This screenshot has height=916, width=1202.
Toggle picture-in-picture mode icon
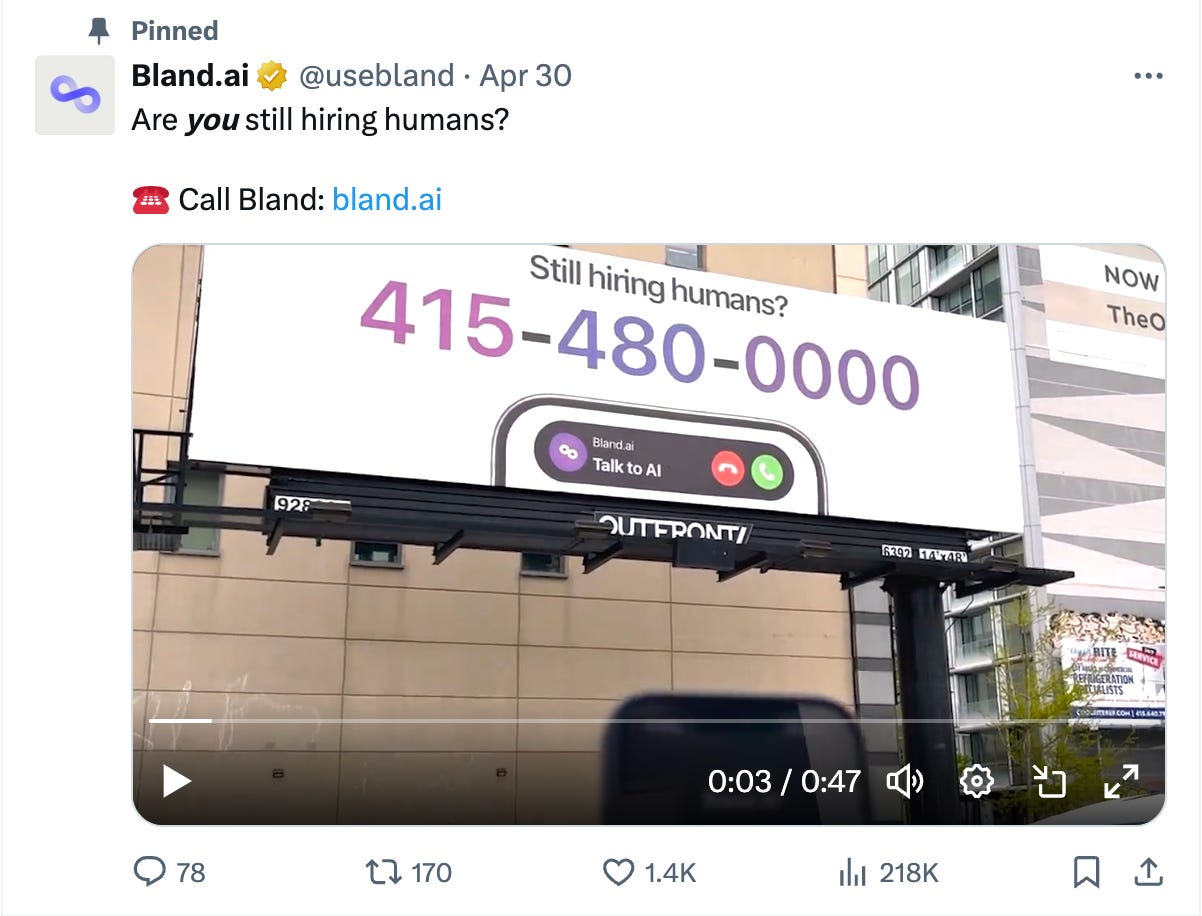coord(1049,781)
